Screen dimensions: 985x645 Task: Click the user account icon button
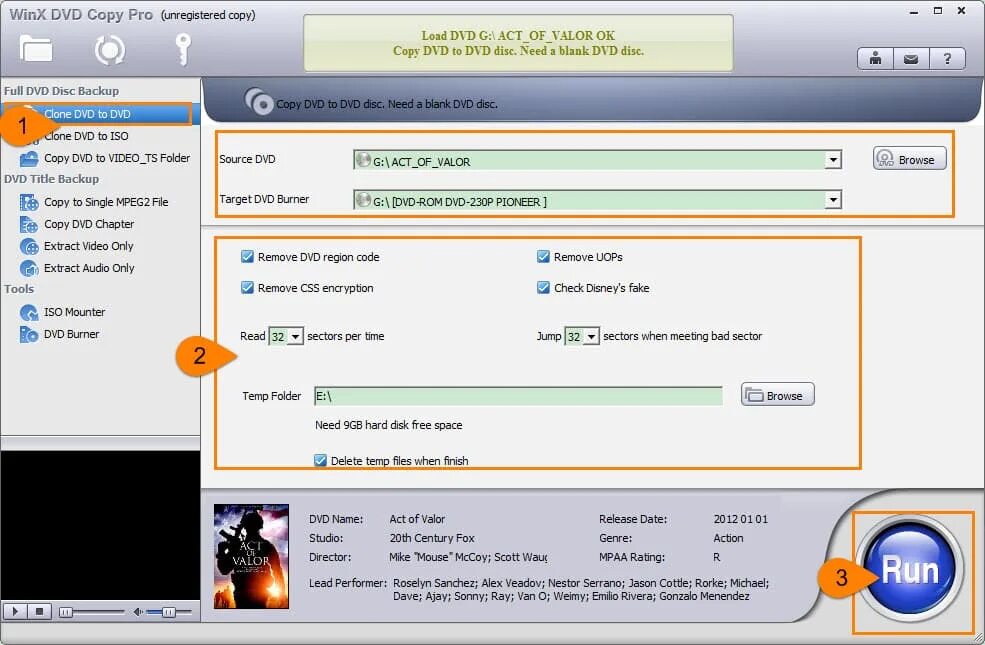coord(875,58)
